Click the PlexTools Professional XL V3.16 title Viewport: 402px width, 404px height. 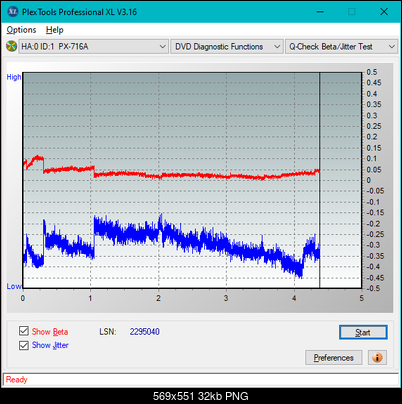coord(79,12)
